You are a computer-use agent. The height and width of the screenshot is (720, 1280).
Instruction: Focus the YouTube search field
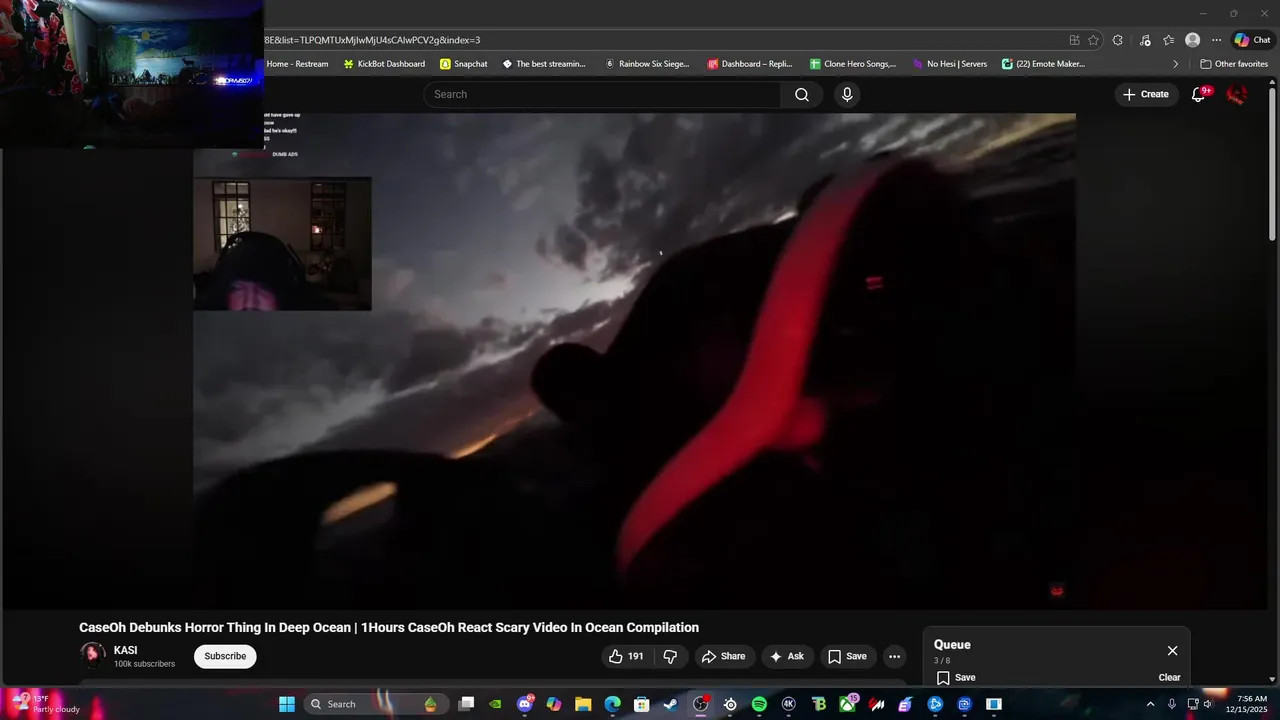click(x=602, y=94)
